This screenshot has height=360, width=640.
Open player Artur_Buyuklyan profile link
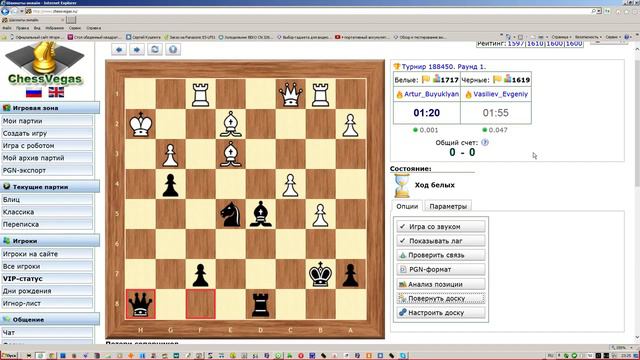[x=431, y=94]
